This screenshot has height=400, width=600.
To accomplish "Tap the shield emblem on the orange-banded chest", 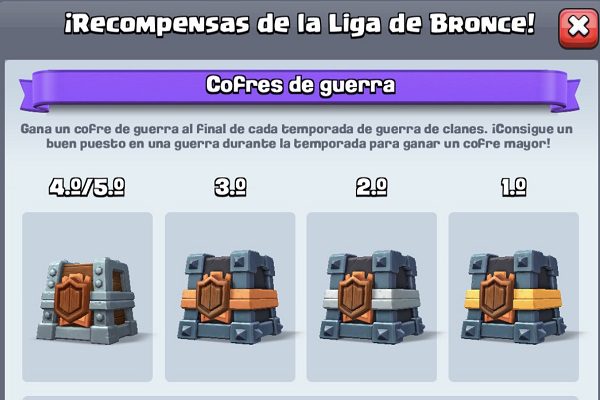I will pos(214,297).
